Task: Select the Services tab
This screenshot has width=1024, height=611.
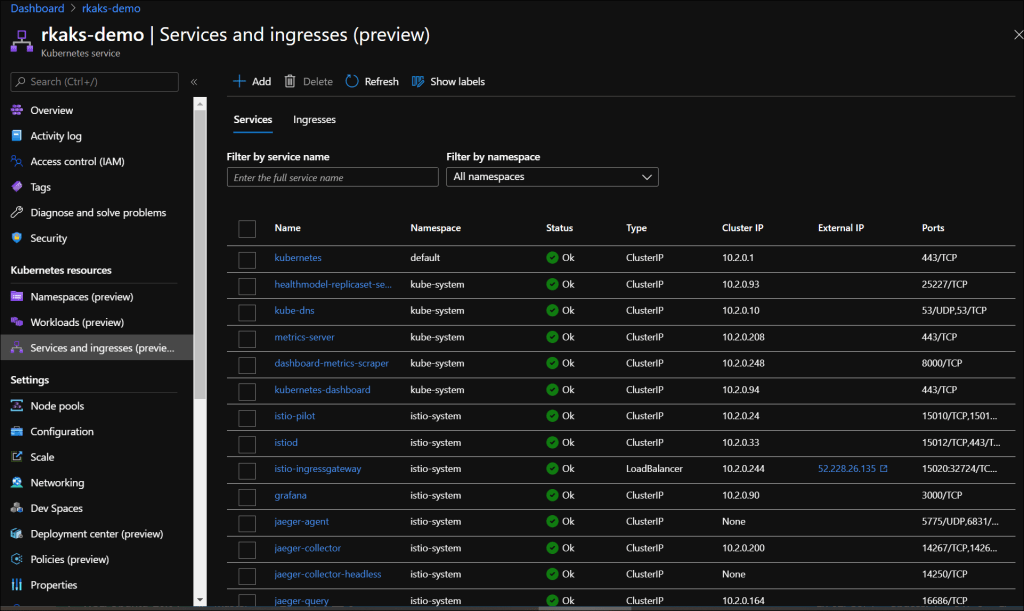Action: [253, 119]
